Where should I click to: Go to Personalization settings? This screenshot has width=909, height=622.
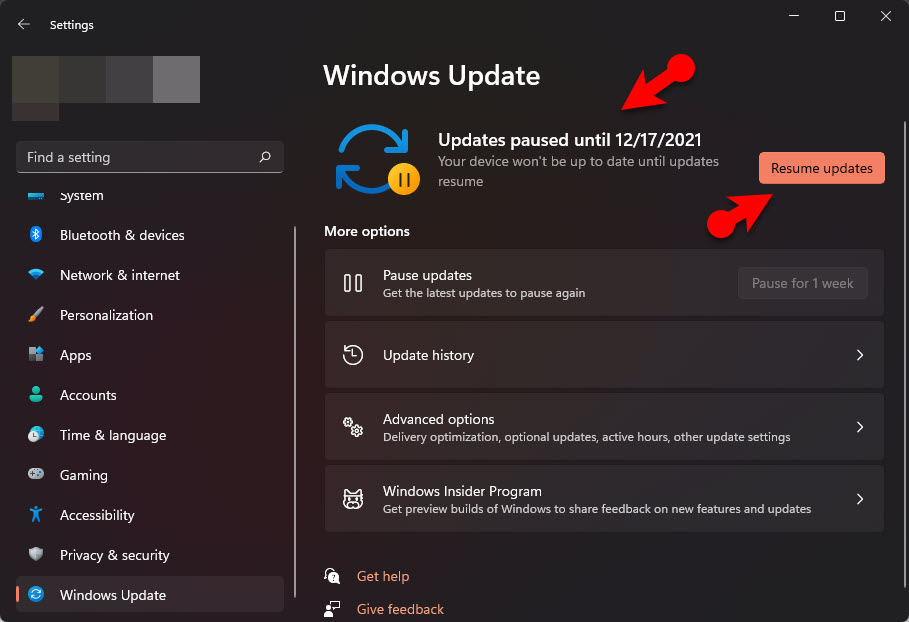150,315
